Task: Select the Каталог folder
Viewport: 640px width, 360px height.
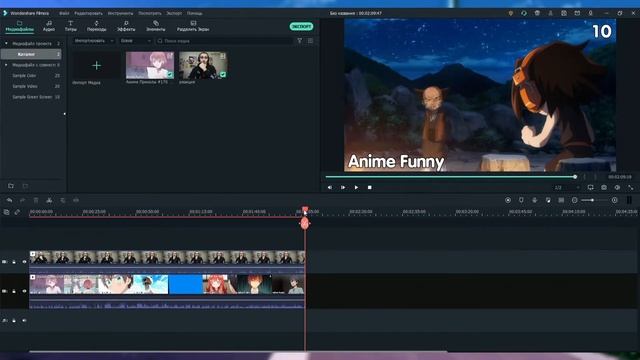Action: 31,54
